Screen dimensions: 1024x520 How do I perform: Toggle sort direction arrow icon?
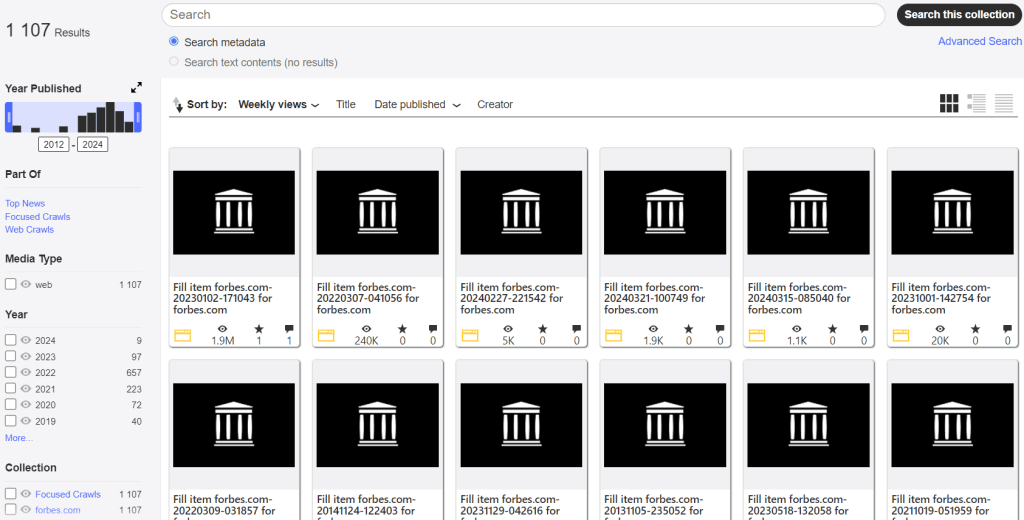click(x=178, y=104)
